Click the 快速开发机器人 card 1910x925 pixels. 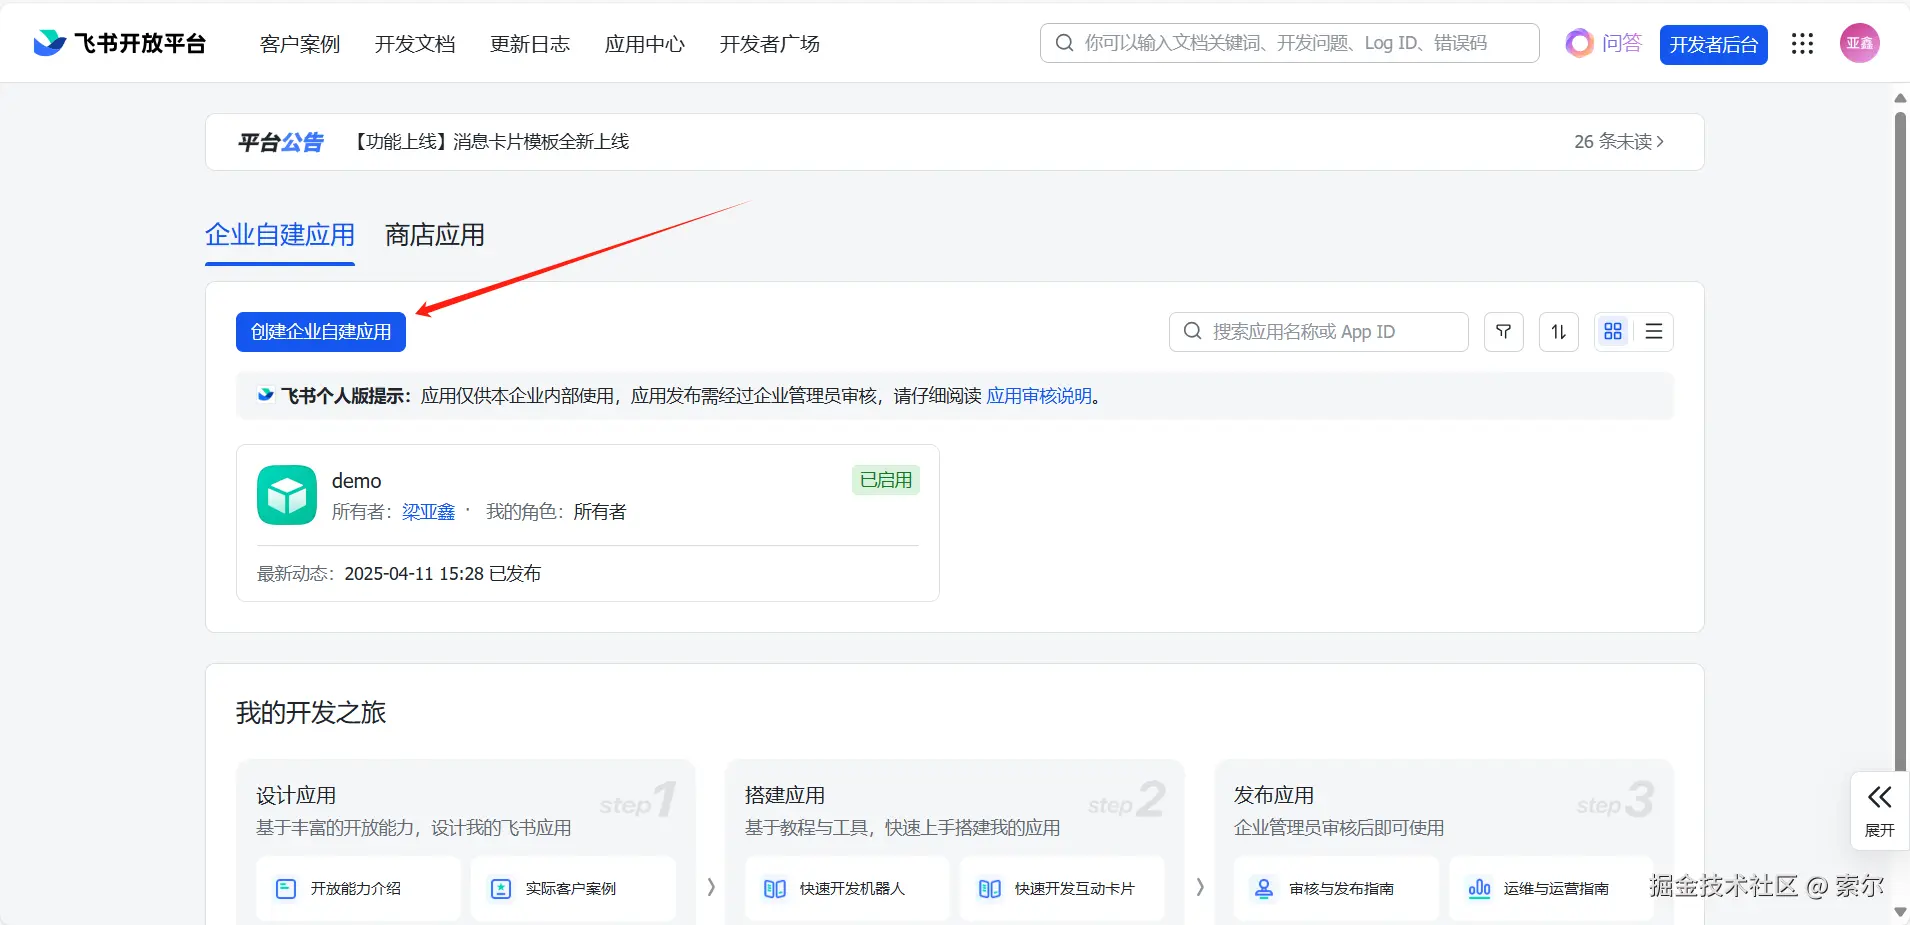(847, 888)
